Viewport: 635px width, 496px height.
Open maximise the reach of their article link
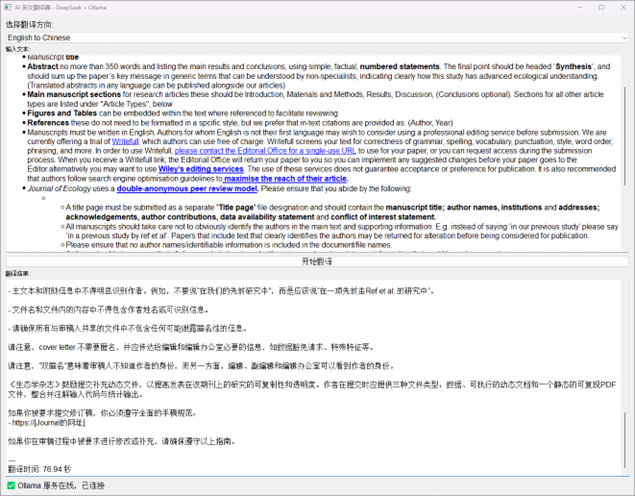pyautogui.click(x=286, y=179)
